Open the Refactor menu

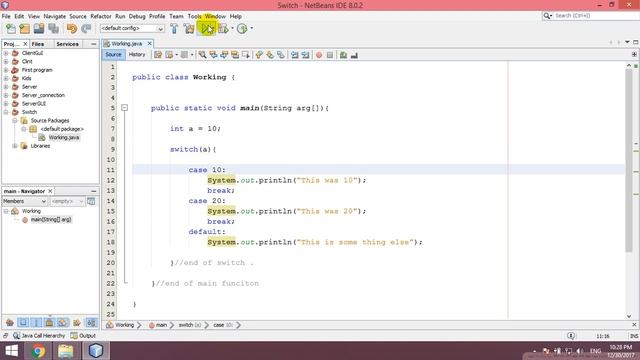[101, 16]
